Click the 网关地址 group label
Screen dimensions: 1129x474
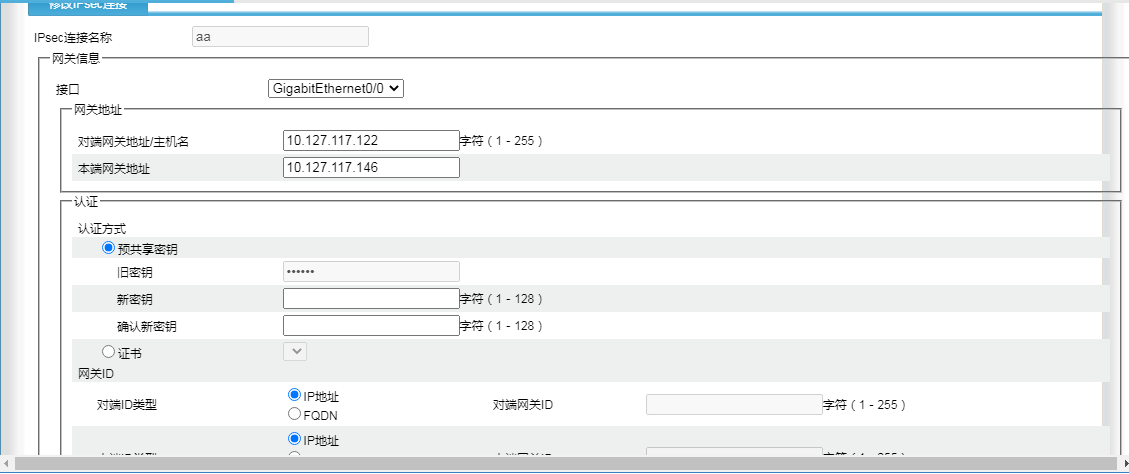pos(98,110)
